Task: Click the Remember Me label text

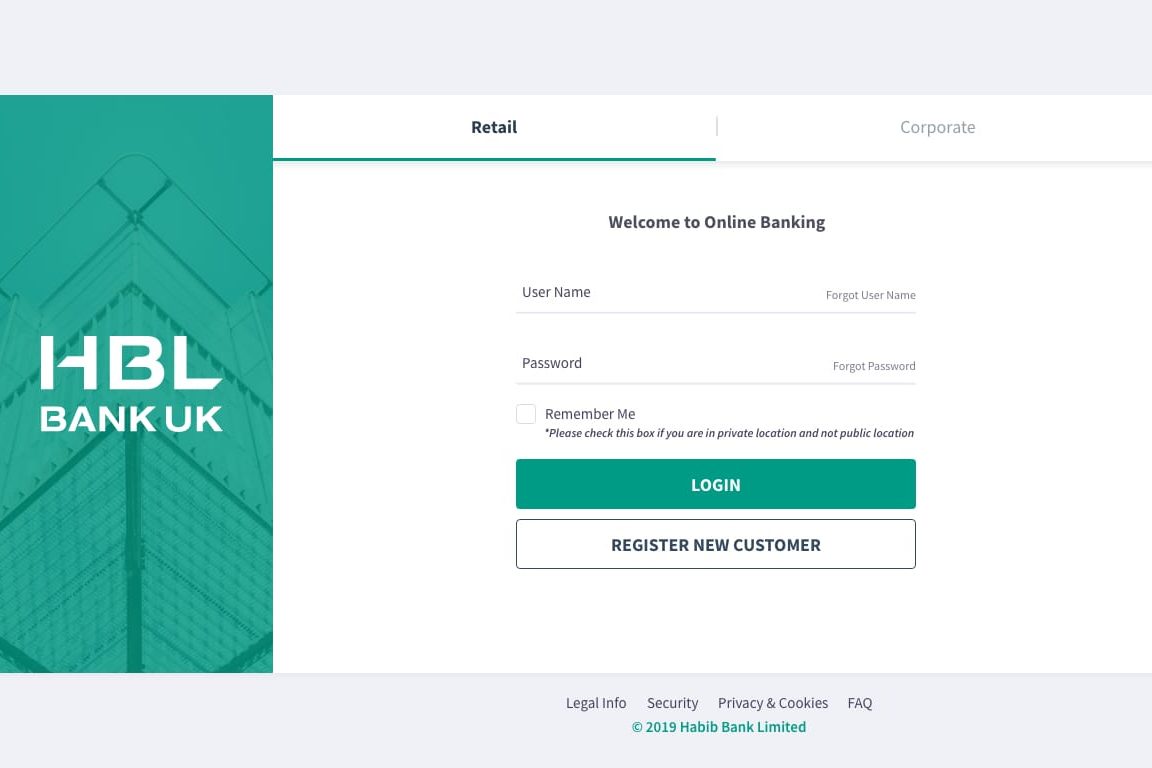Action: coord(589,413)
